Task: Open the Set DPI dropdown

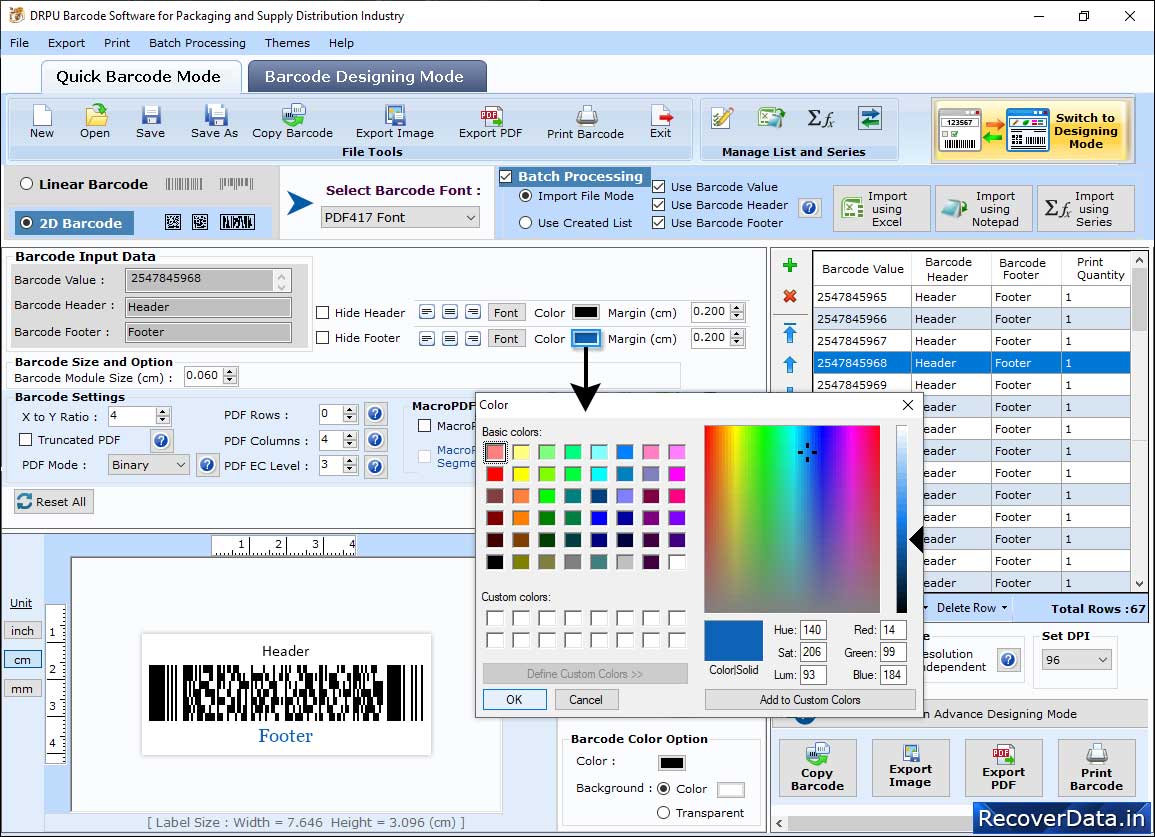Action: (x=1077, y=660)
